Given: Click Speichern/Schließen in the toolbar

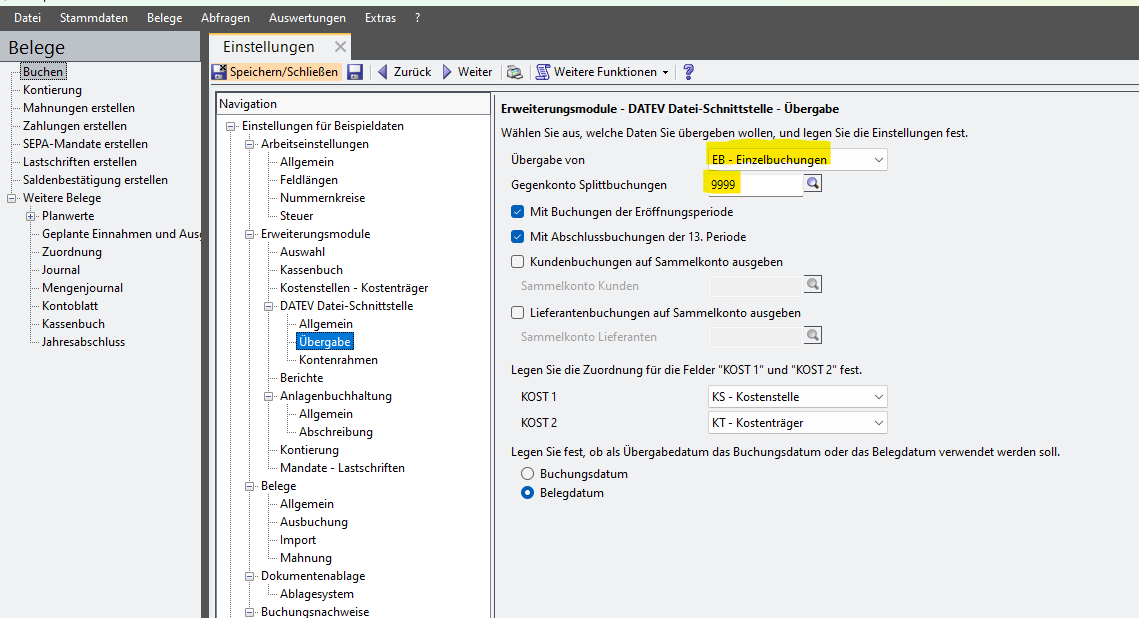Looking at the screenshot, I should [275, 72].
